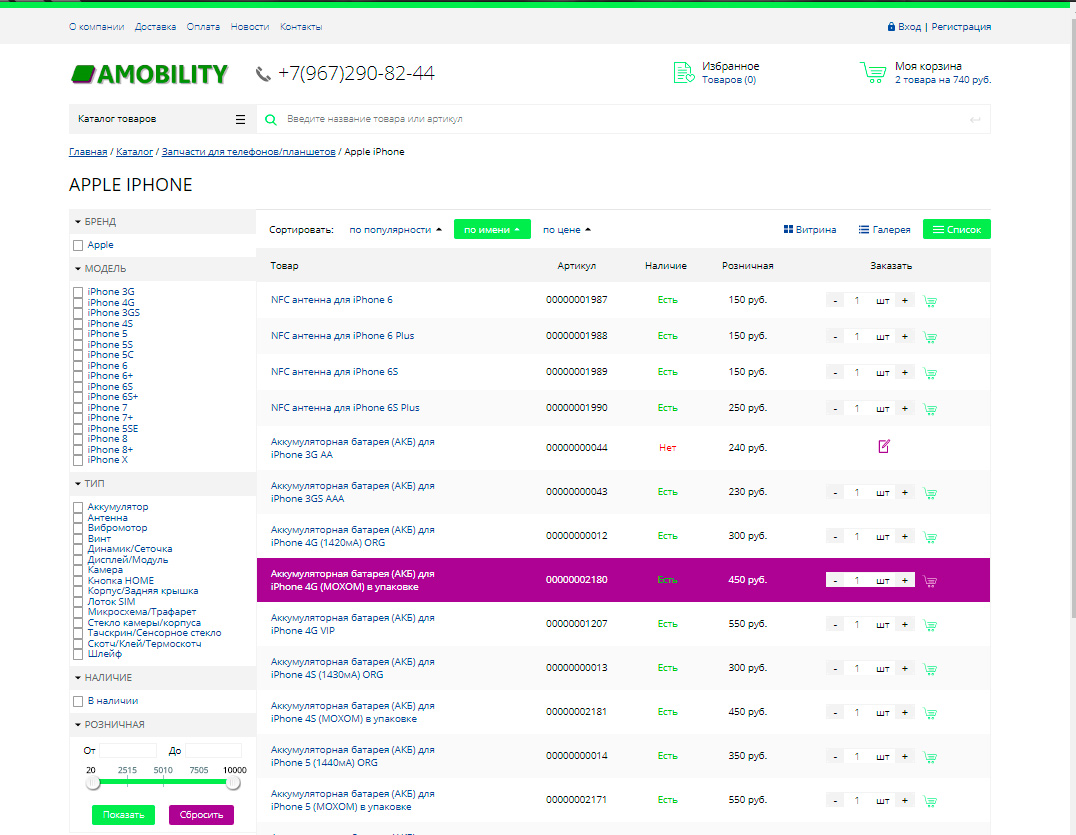Go to Запчасти для телефонов/планшетов breadcrumb
Screen dimensions: 1076x835
pyautogui.click(x=248, y=152)
